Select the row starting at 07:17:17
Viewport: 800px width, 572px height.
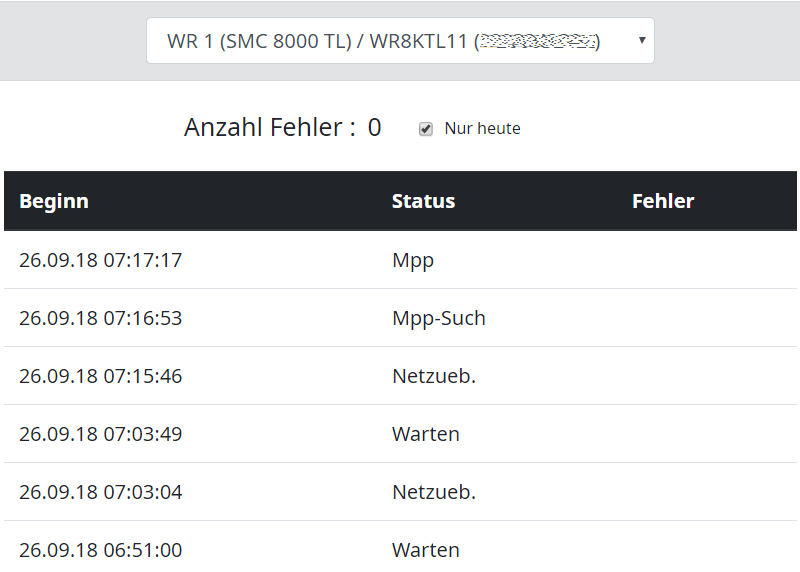[100, 260]
